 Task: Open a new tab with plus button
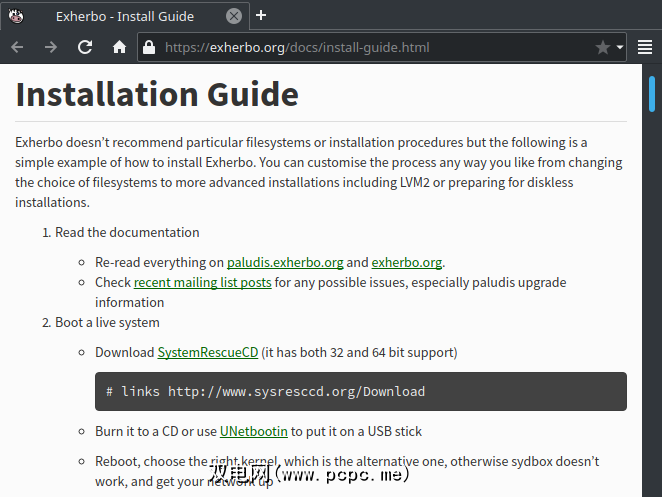(x=261, y=15)
